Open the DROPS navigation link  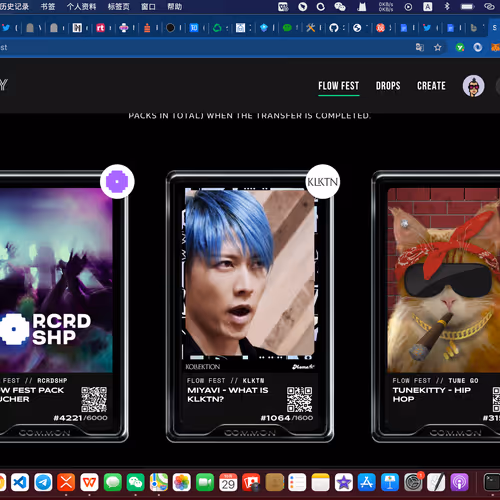tap(388, 86)
